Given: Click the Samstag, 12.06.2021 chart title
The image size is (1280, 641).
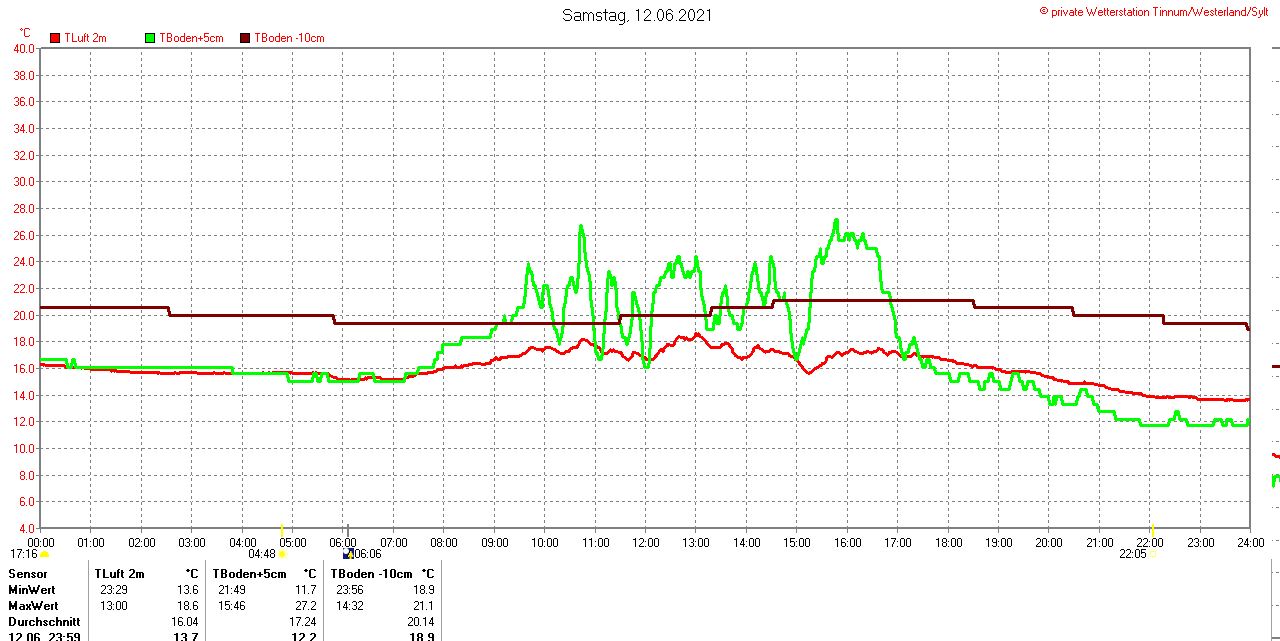Looking at the screenshot, I should [637, 15].
